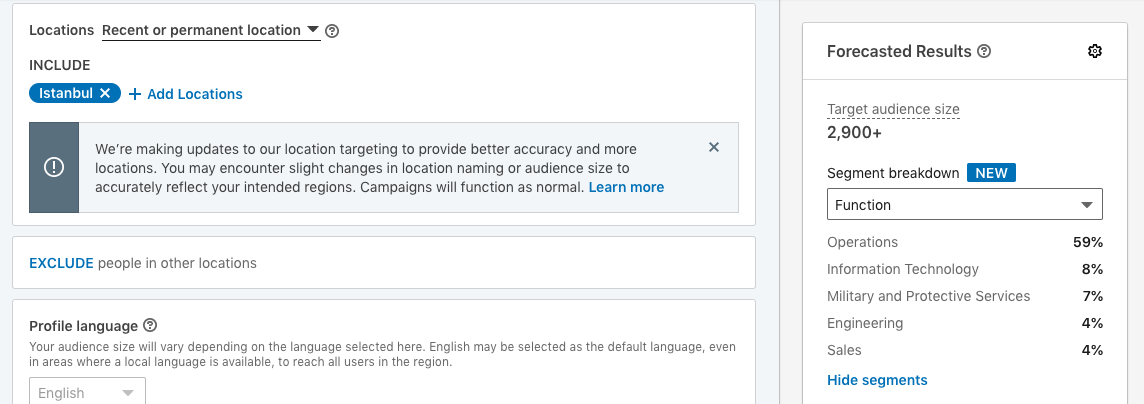Click the plus icon for Add Locations
The image size is (1144, 404).
pyautogui.click(x=135, y=94)
